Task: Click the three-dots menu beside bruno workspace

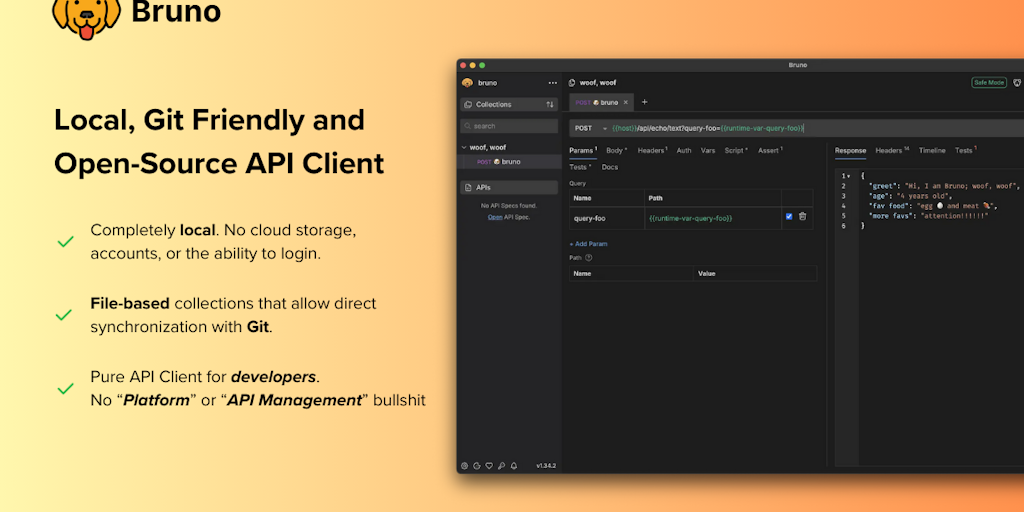Action: (x=552, y=83)
